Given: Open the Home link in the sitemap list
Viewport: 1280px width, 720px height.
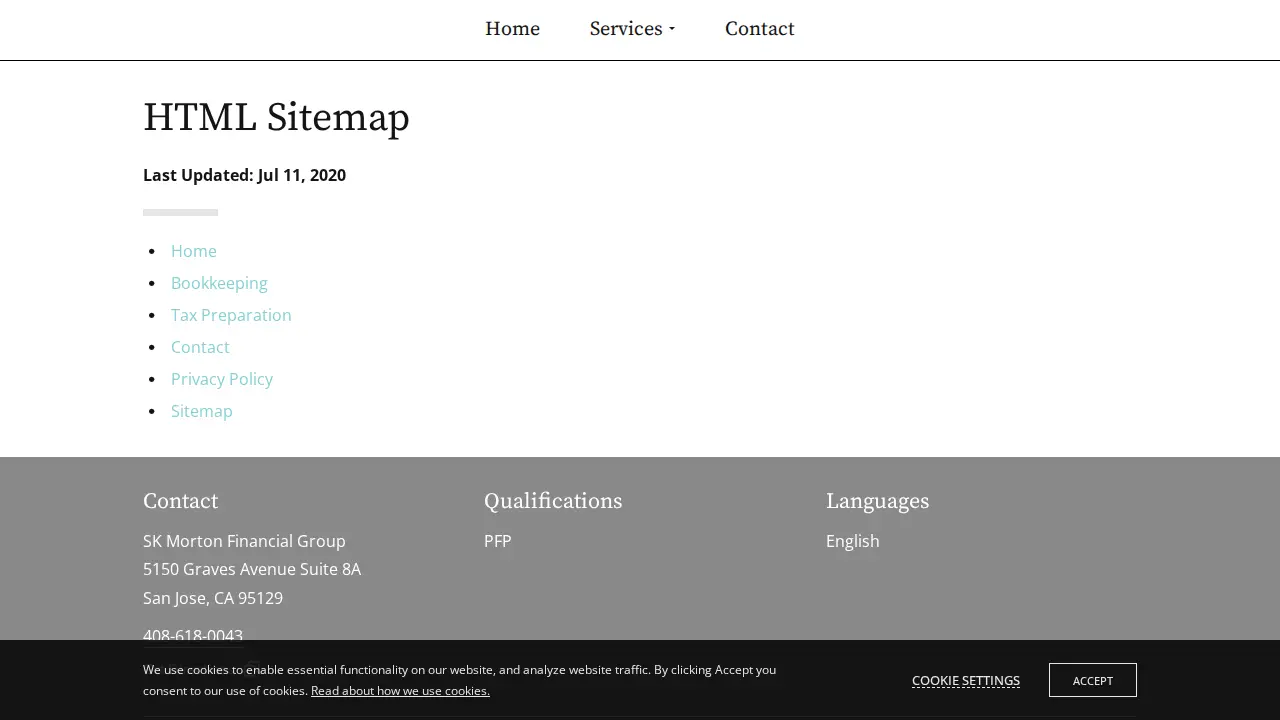Looking at the screenshot, I should click(194, 251).
